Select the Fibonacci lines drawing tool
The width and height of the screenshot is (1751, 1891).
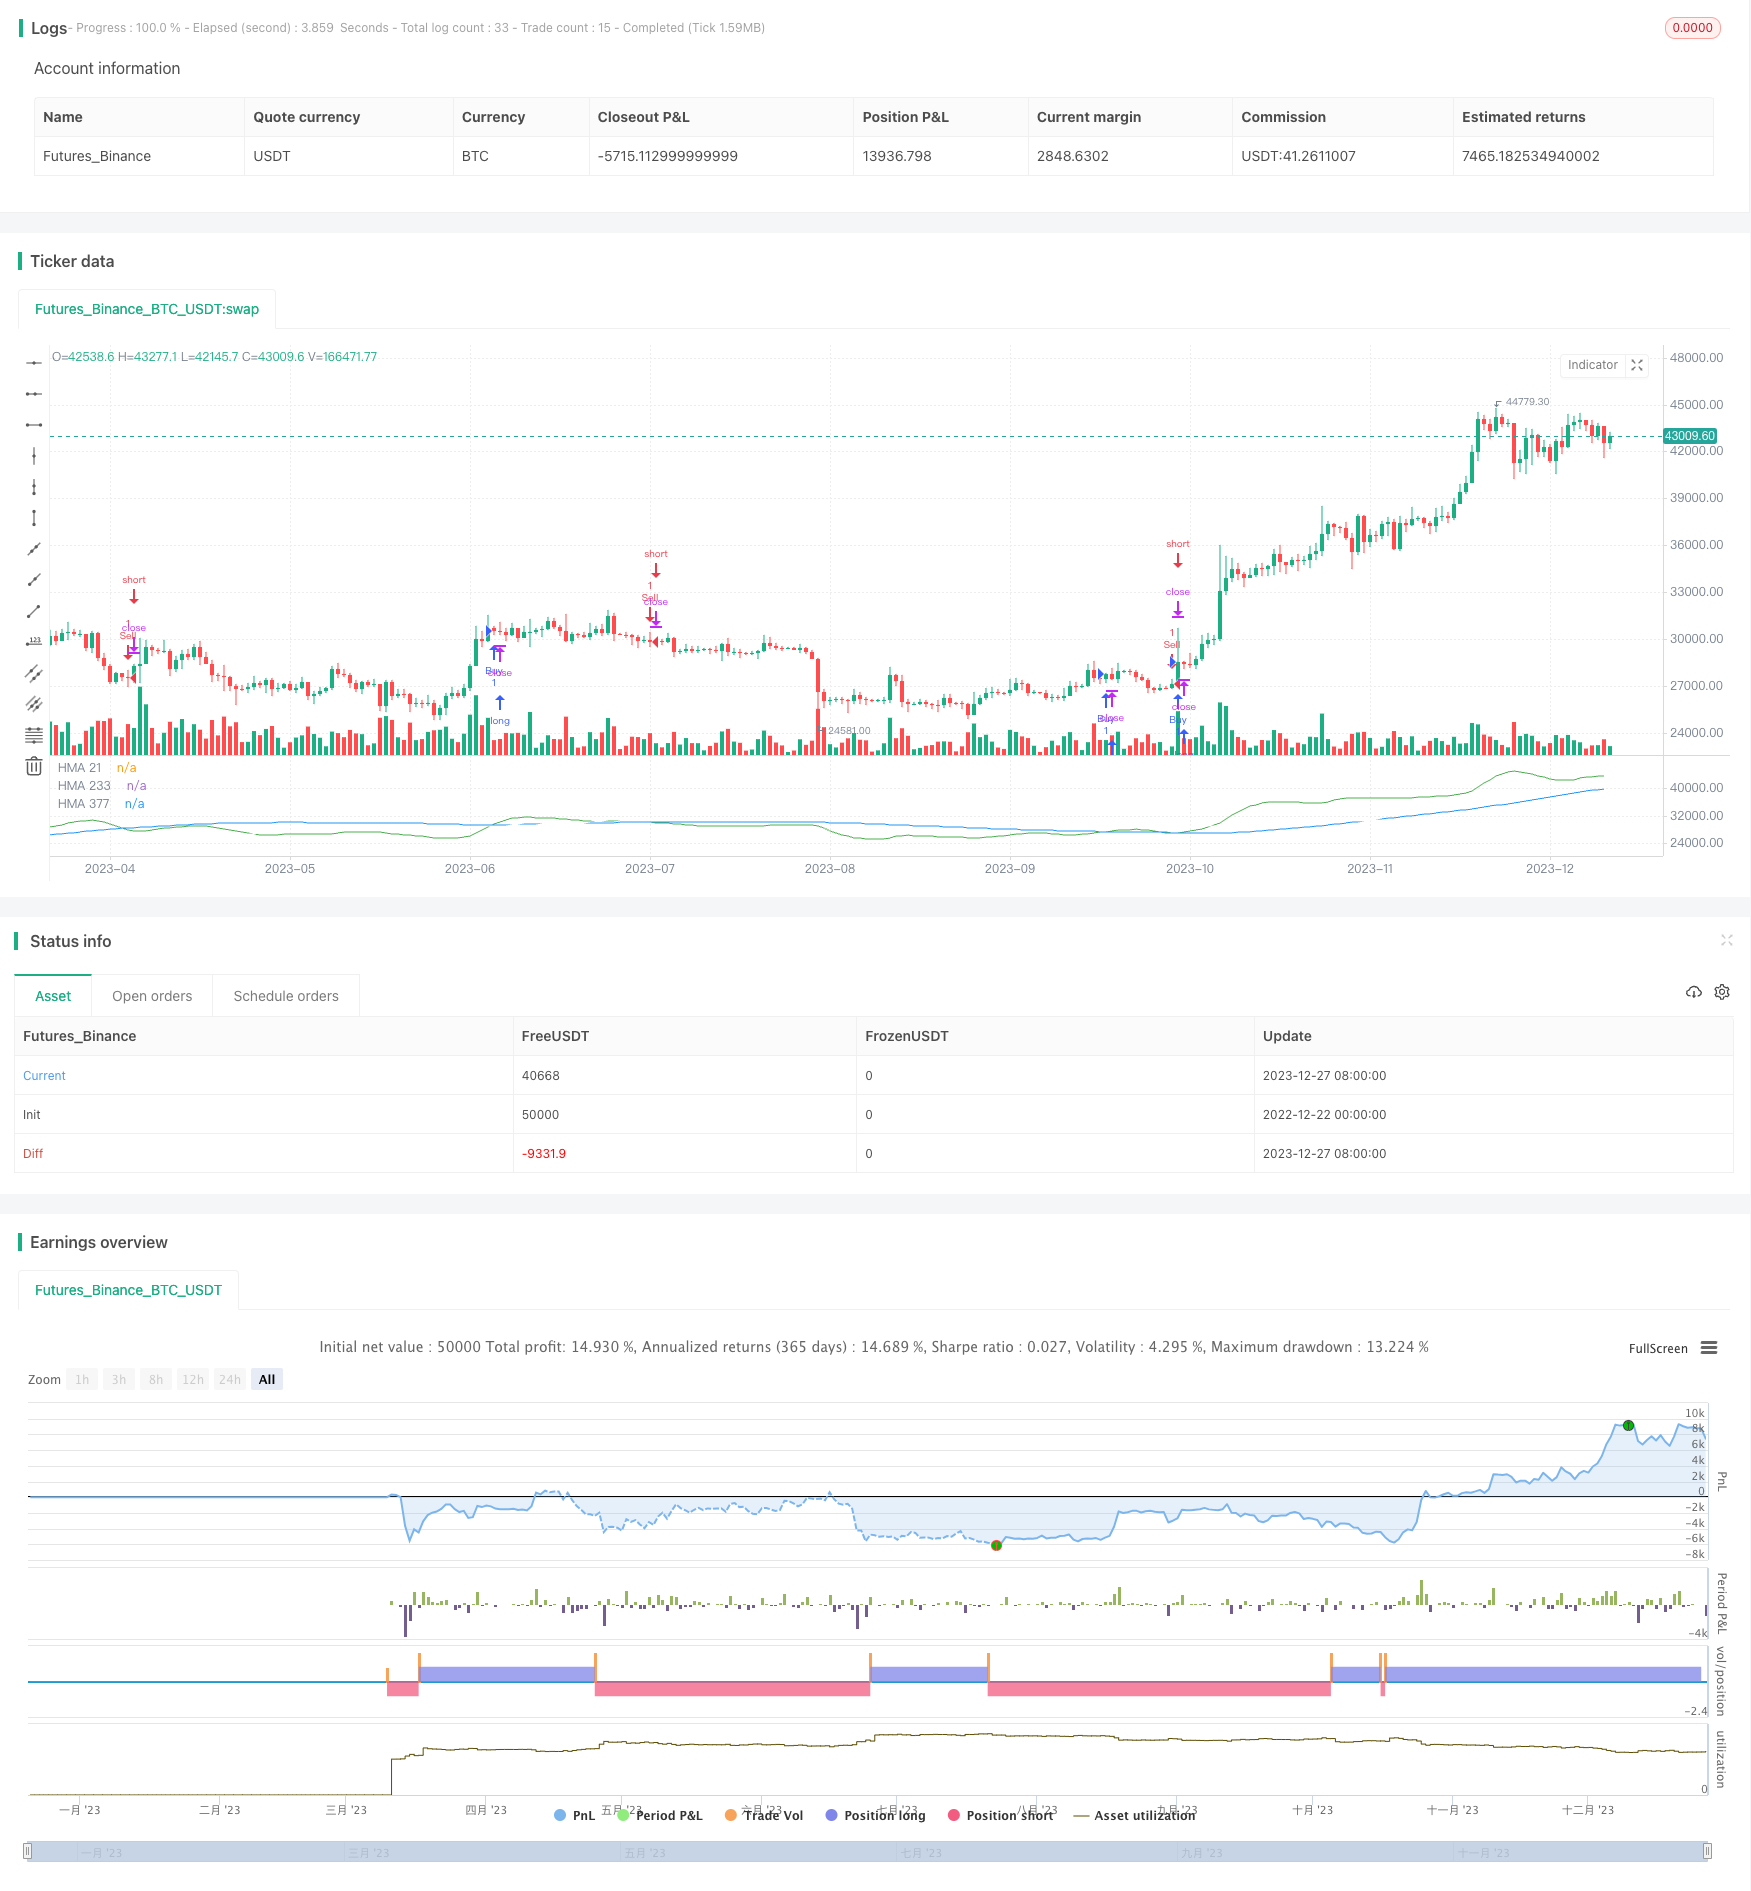[x=34, y=735]
